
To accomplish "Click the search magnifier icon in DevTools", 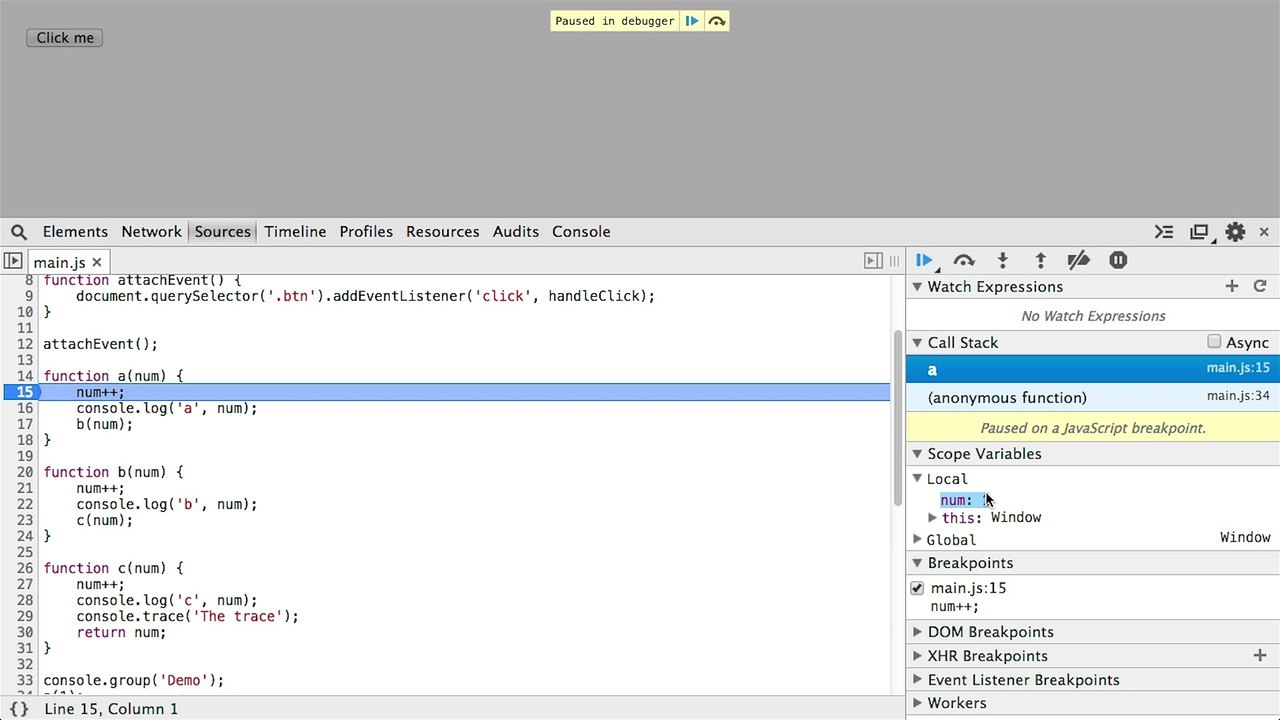I will click(19, 232).
